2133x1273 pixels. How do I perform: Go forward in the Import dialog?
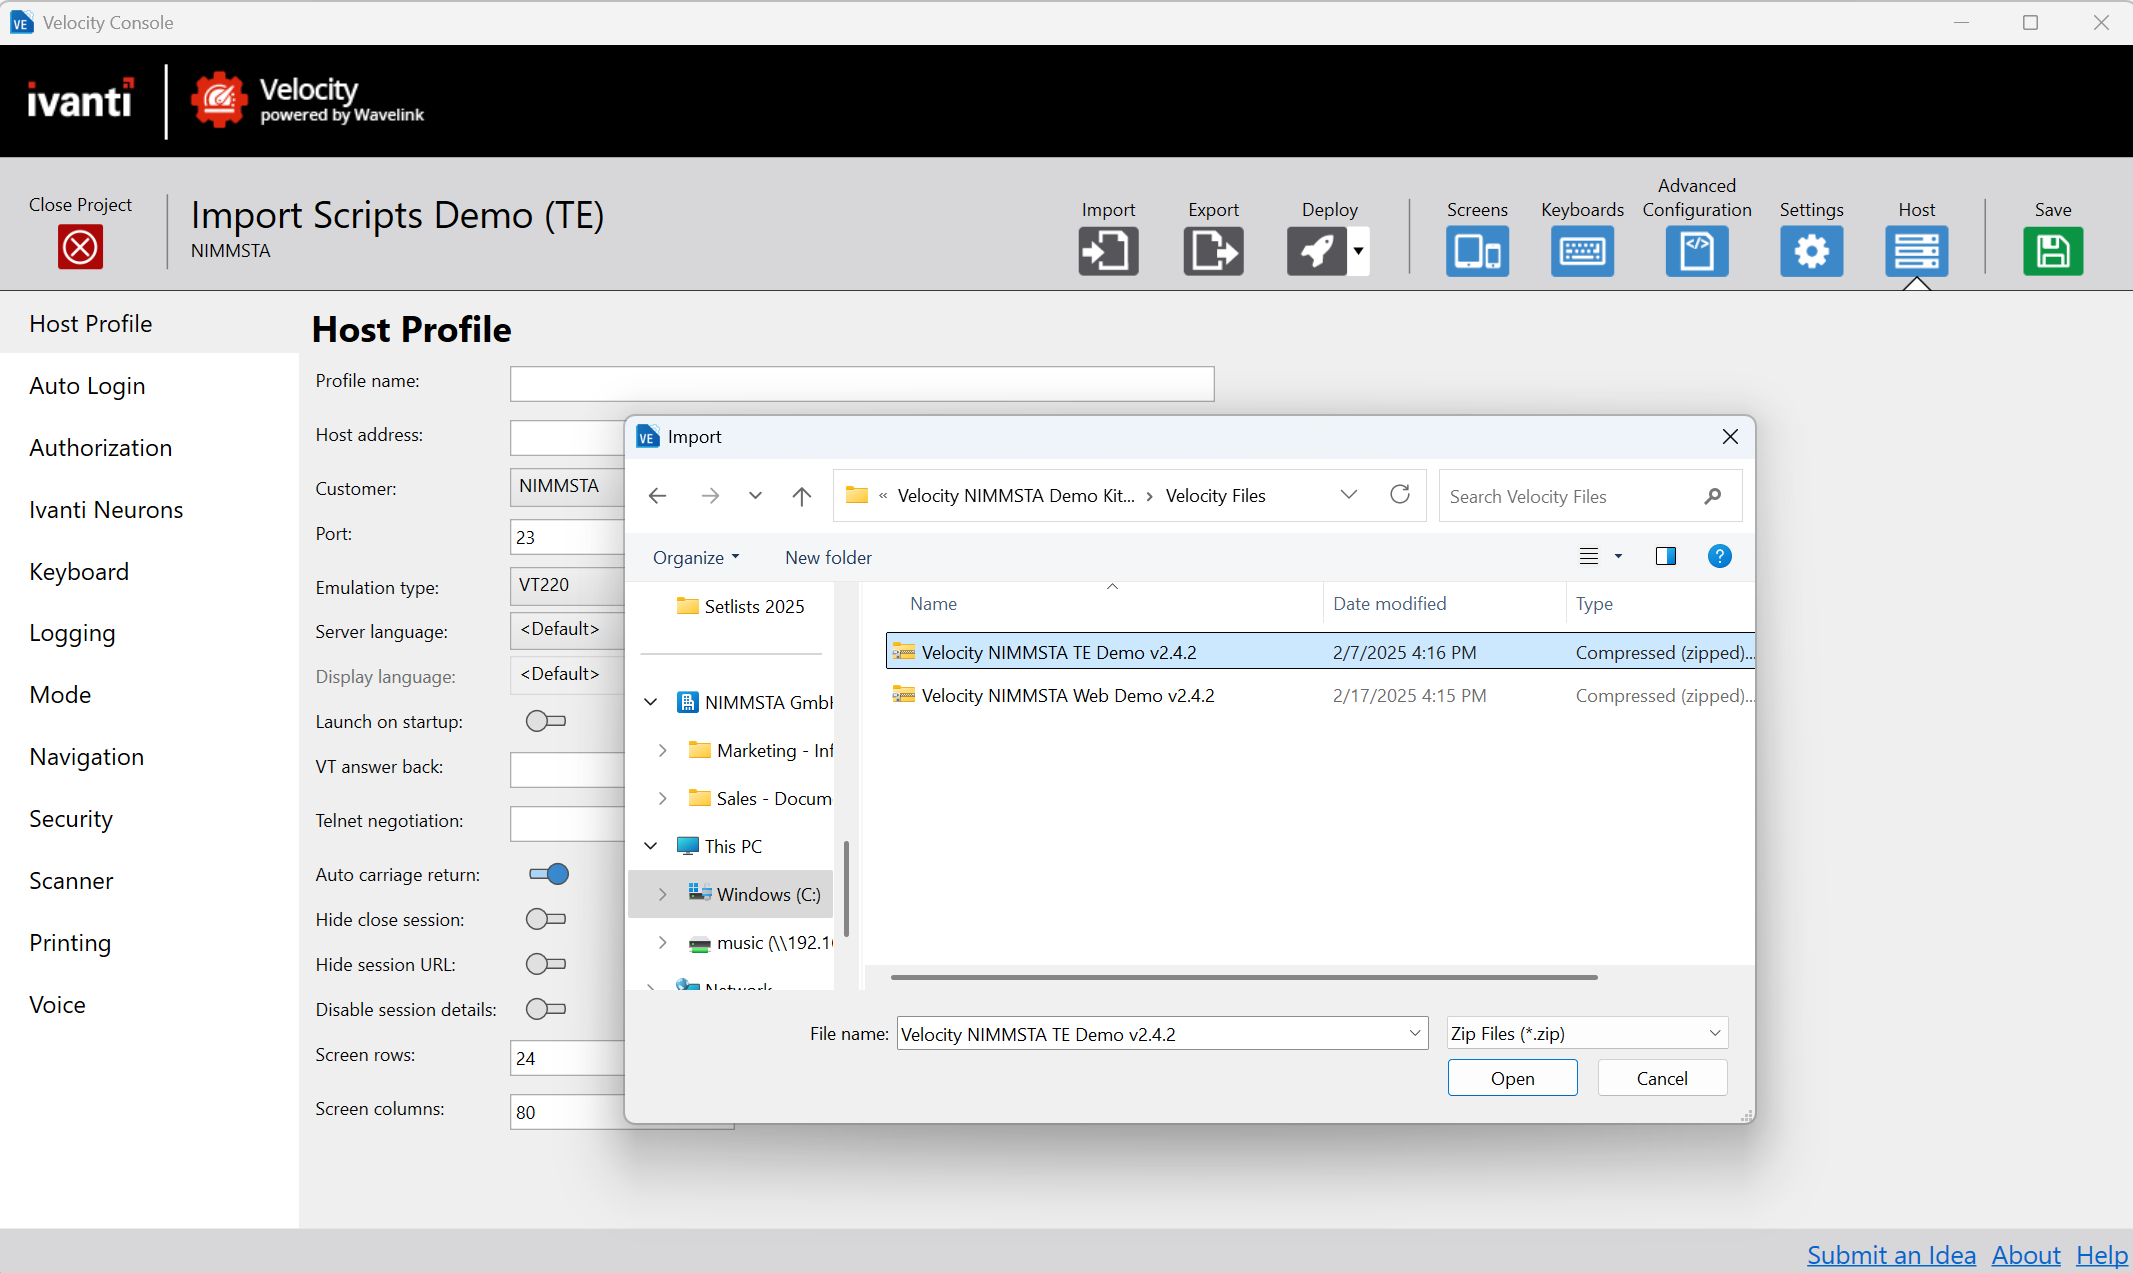710,496
